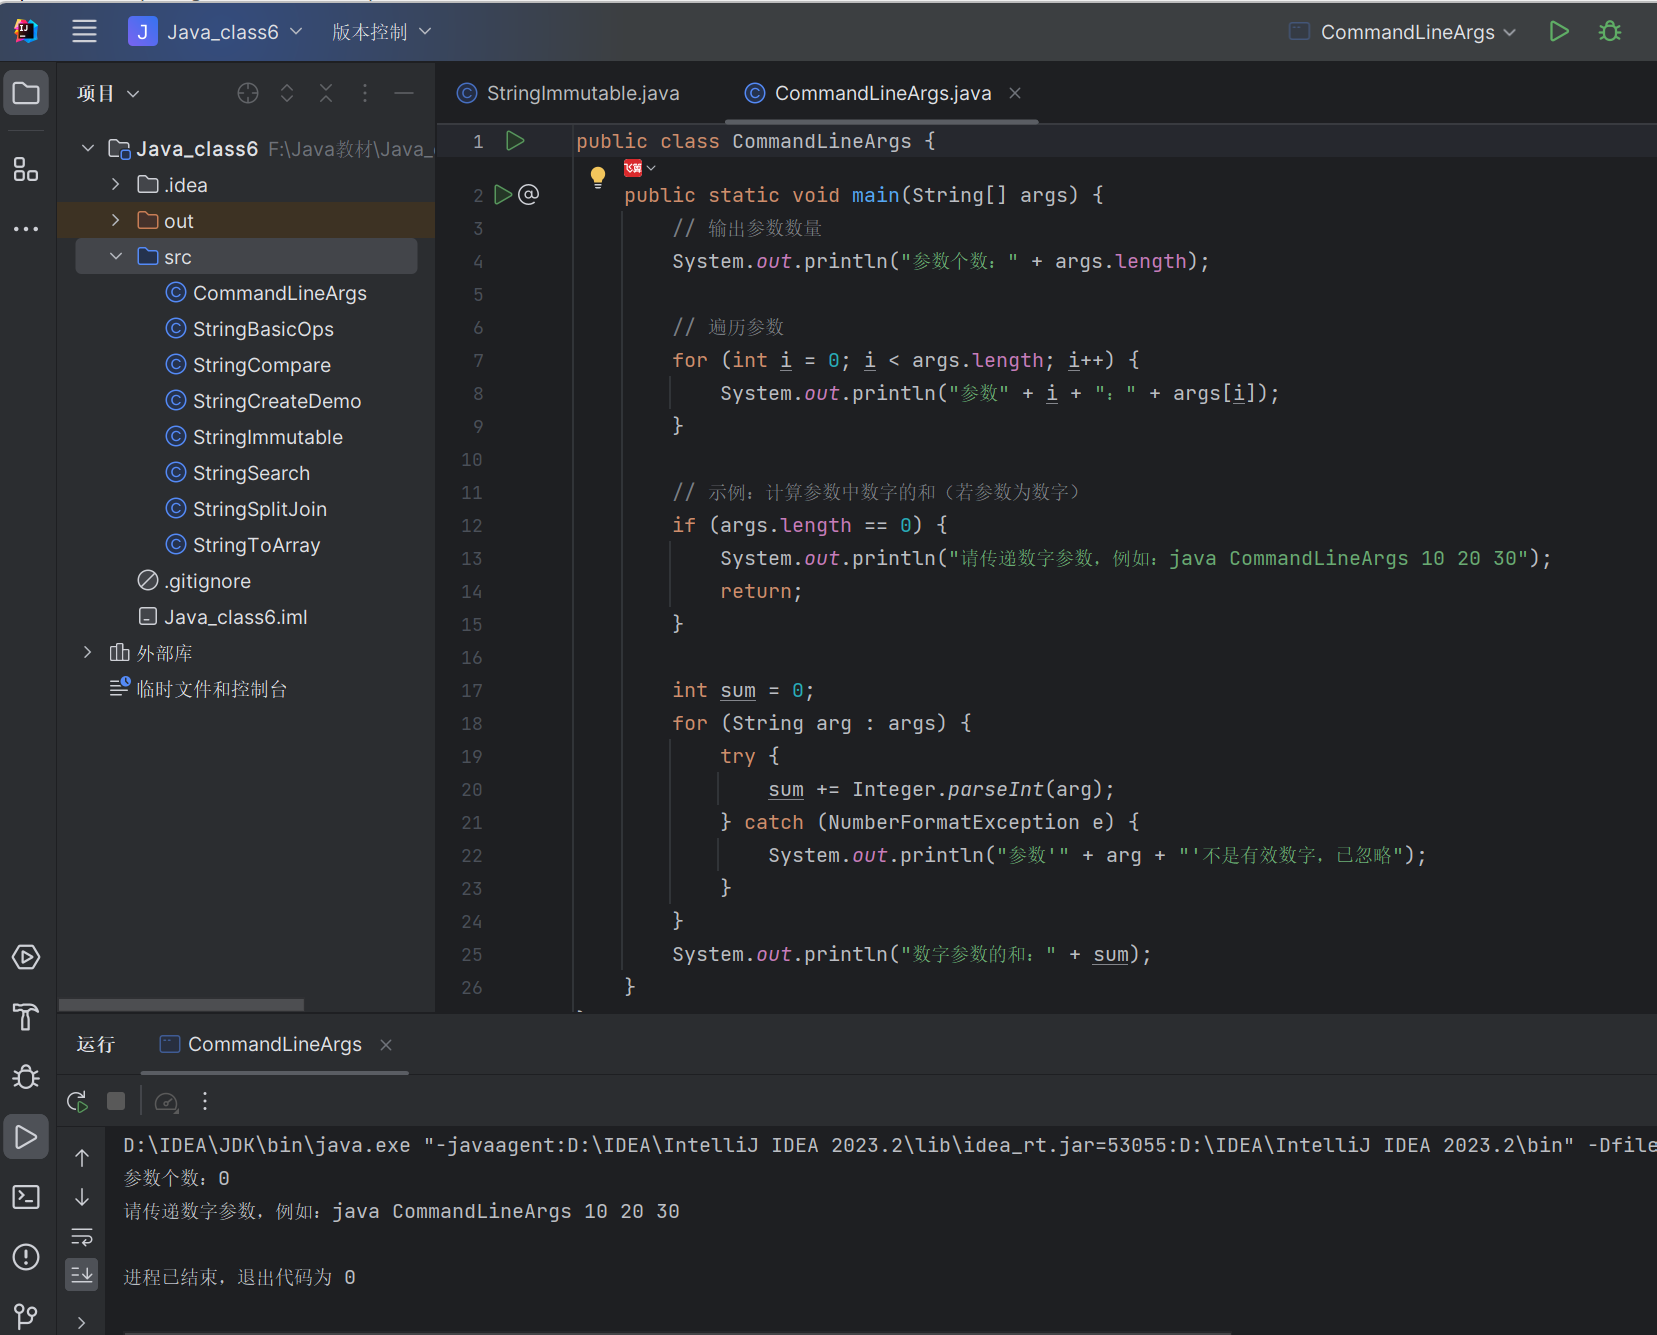Open the Git version control tool window
Viewport: 1657px width, 1335px height.
(x=26, y=1315)
